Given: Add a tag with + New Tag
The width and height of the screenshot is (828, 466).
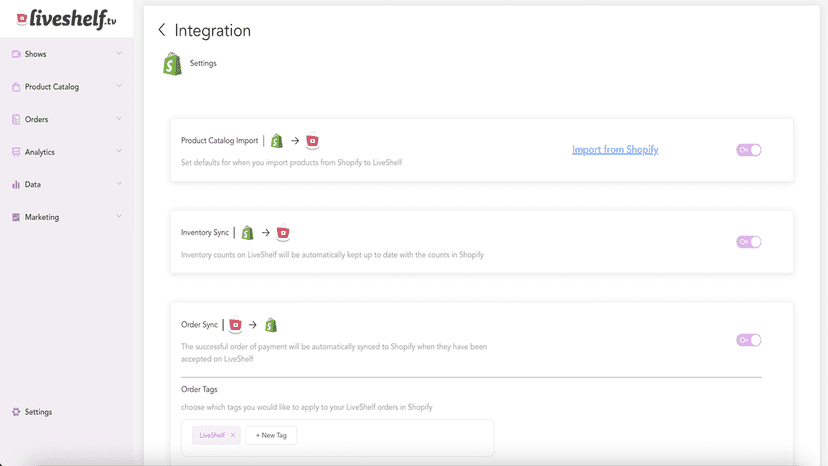Looking at the screenshot, I should (271, 435).
